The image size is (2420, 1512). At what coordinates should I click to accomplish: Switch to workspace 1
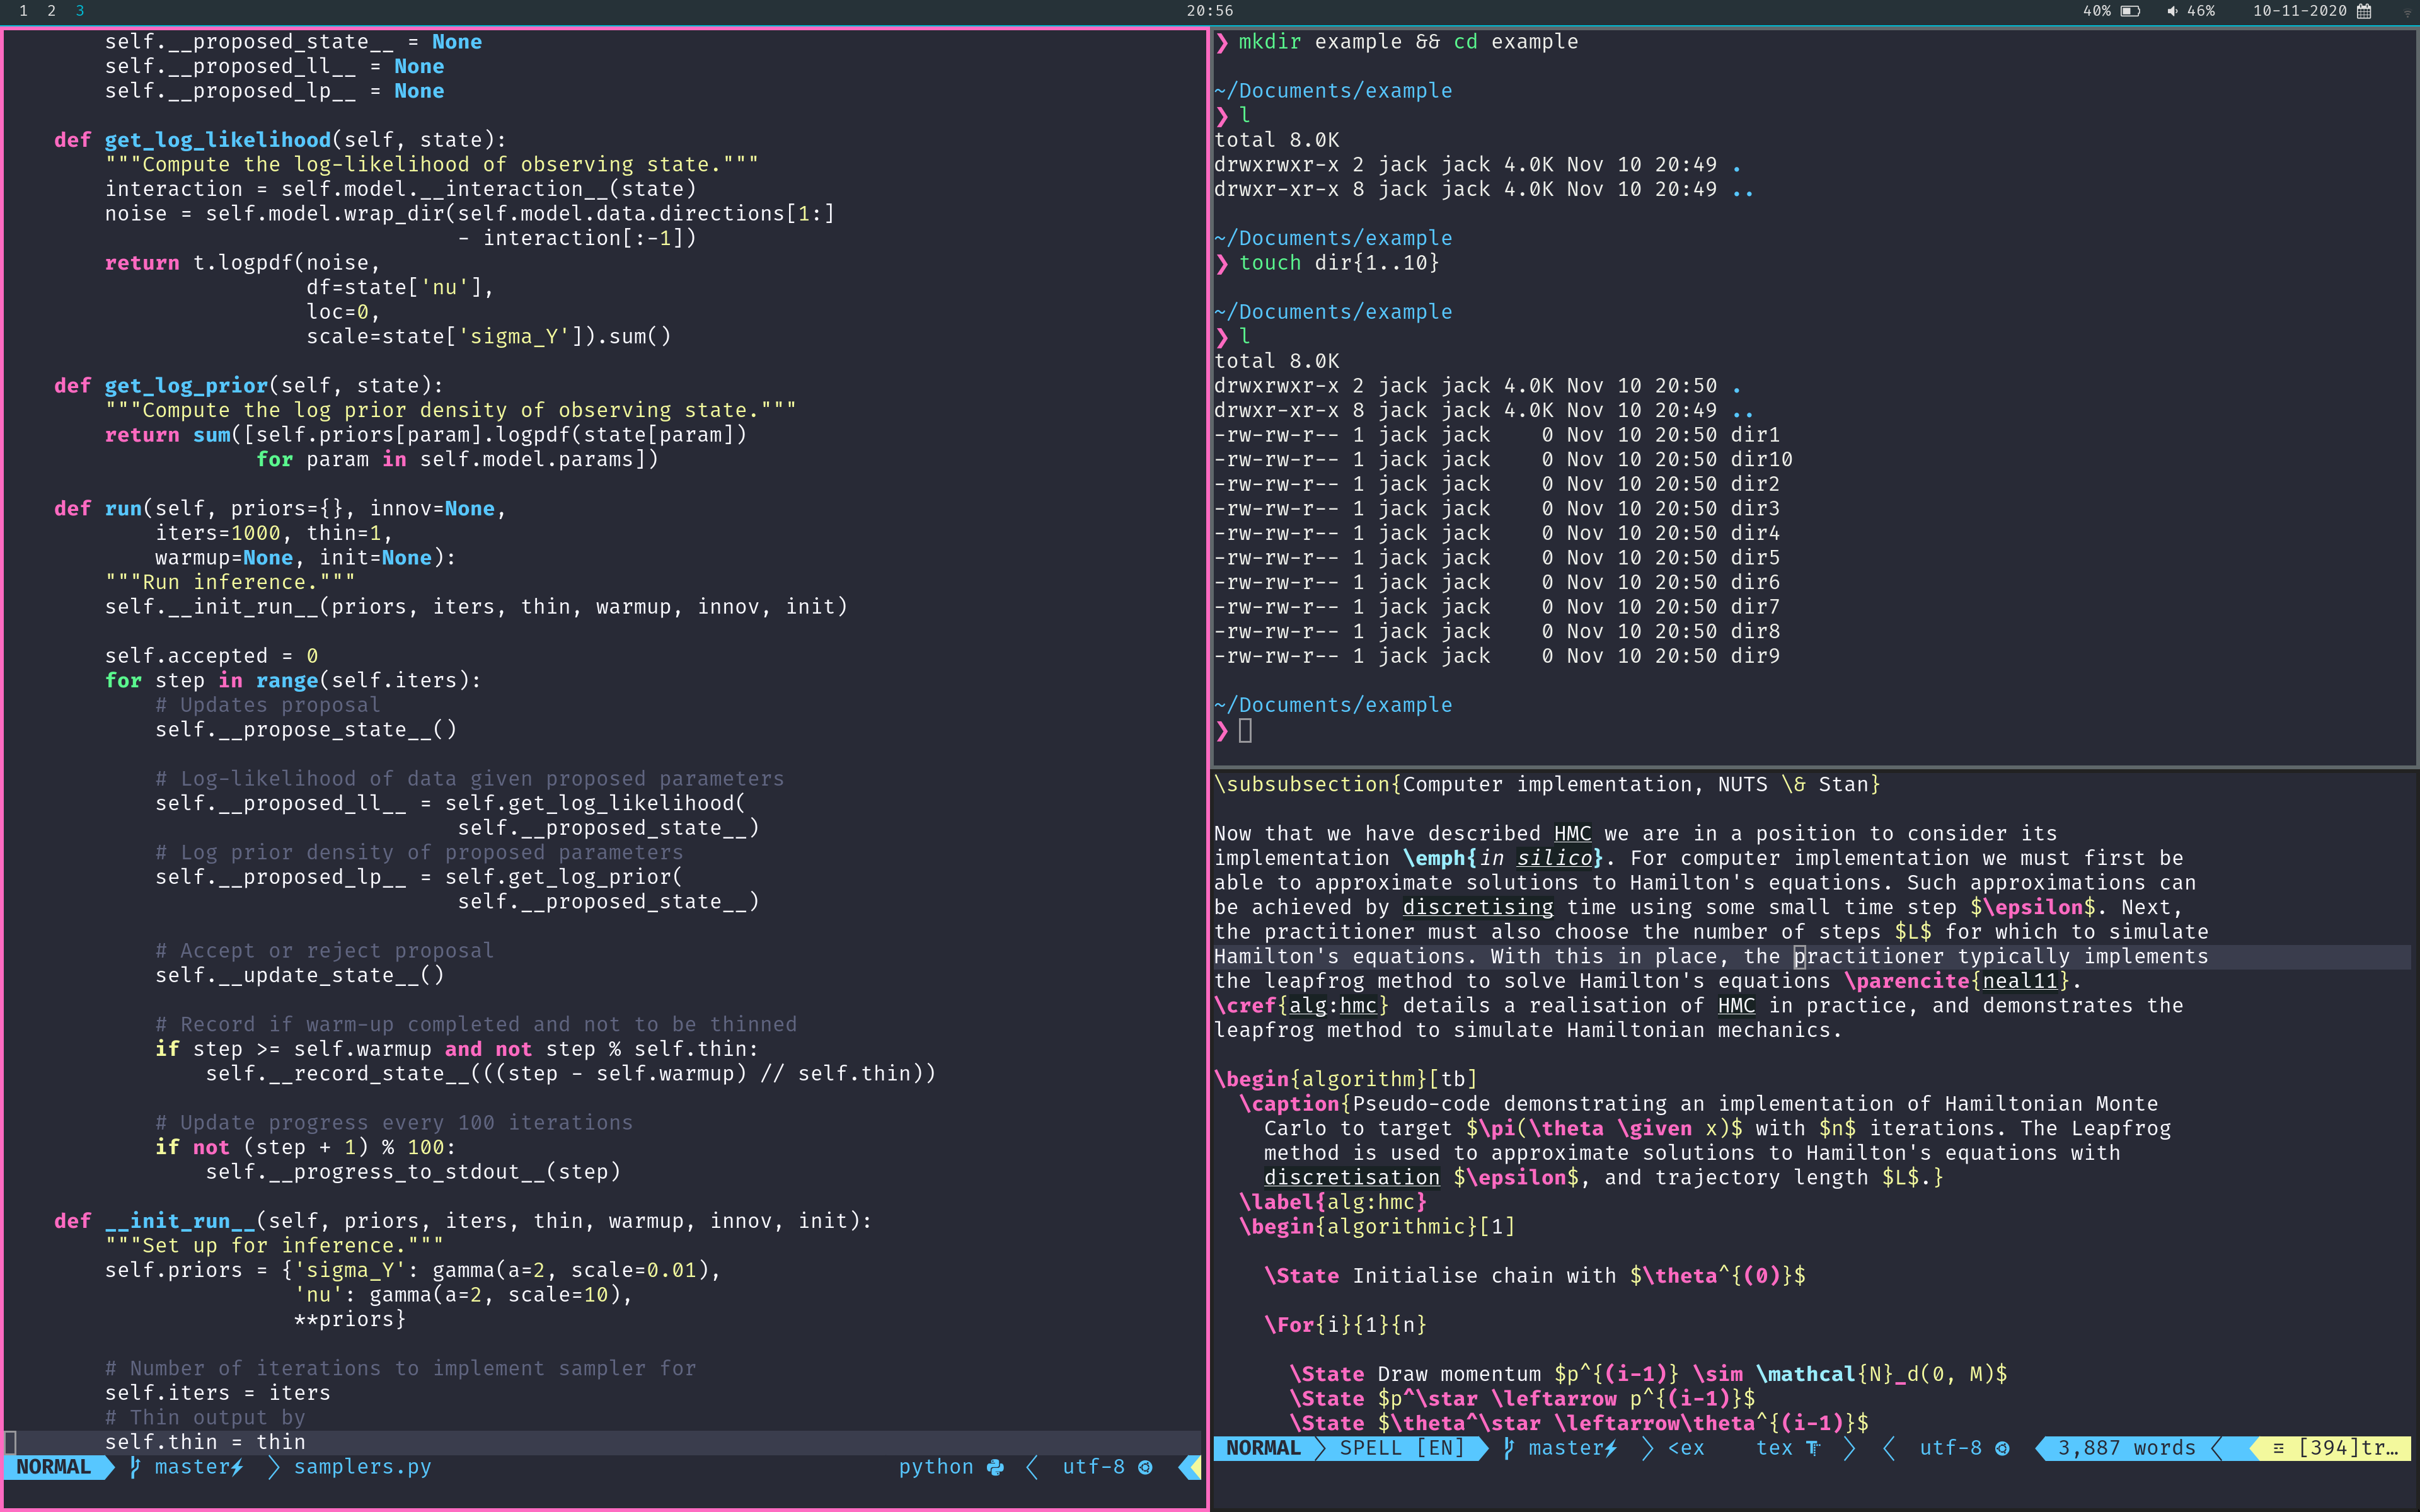[23, 11]
